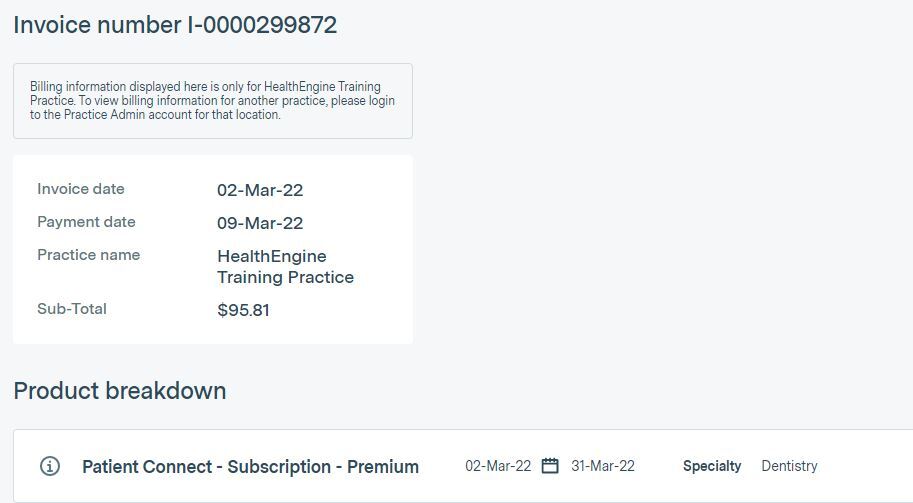Screen dimensions: 913x503
Task: Click the info icon beside Patient Connect
Action: point(50,466)
